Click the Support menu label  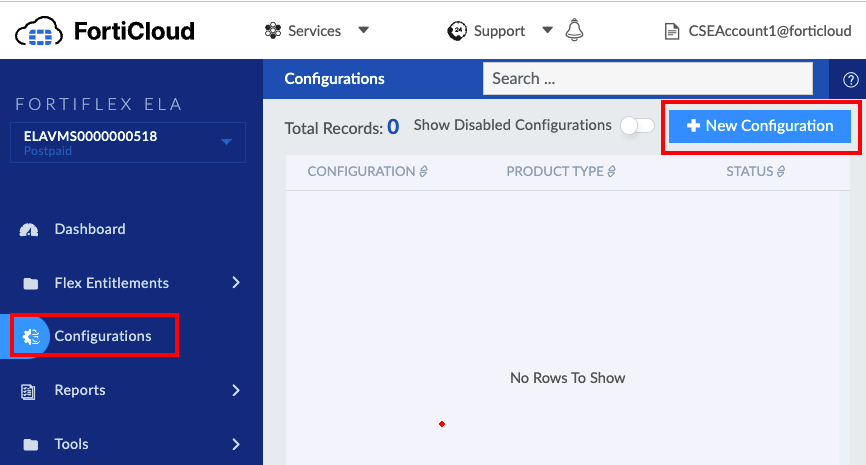[499, 31]
